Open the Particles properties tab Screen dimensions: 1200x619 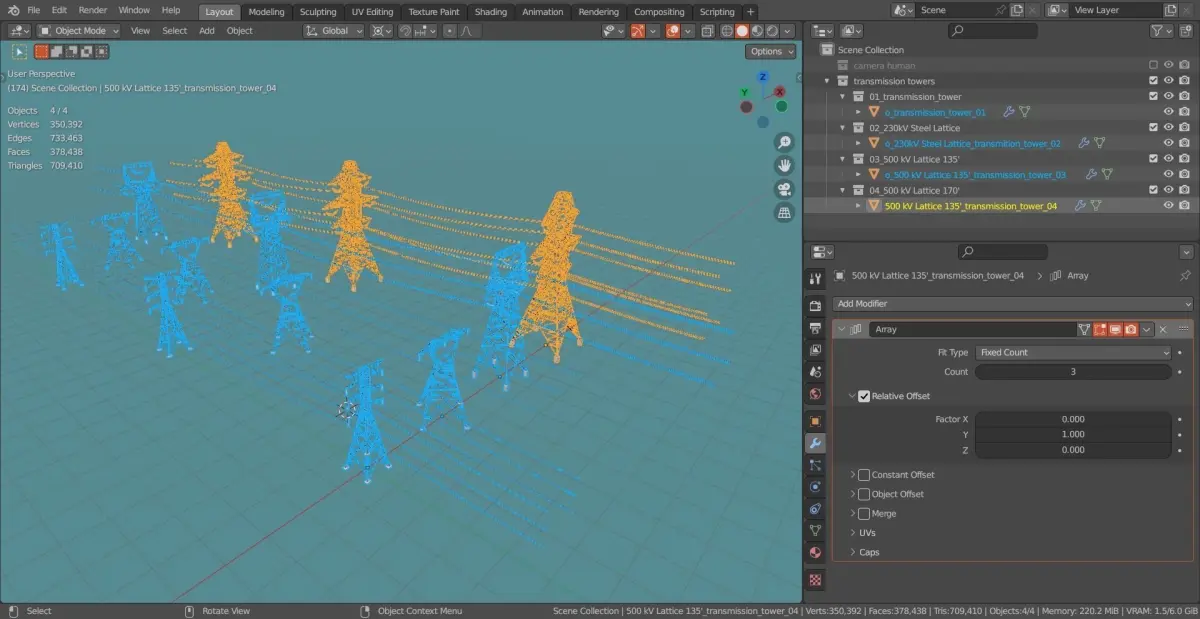click(x=815, y=465)
